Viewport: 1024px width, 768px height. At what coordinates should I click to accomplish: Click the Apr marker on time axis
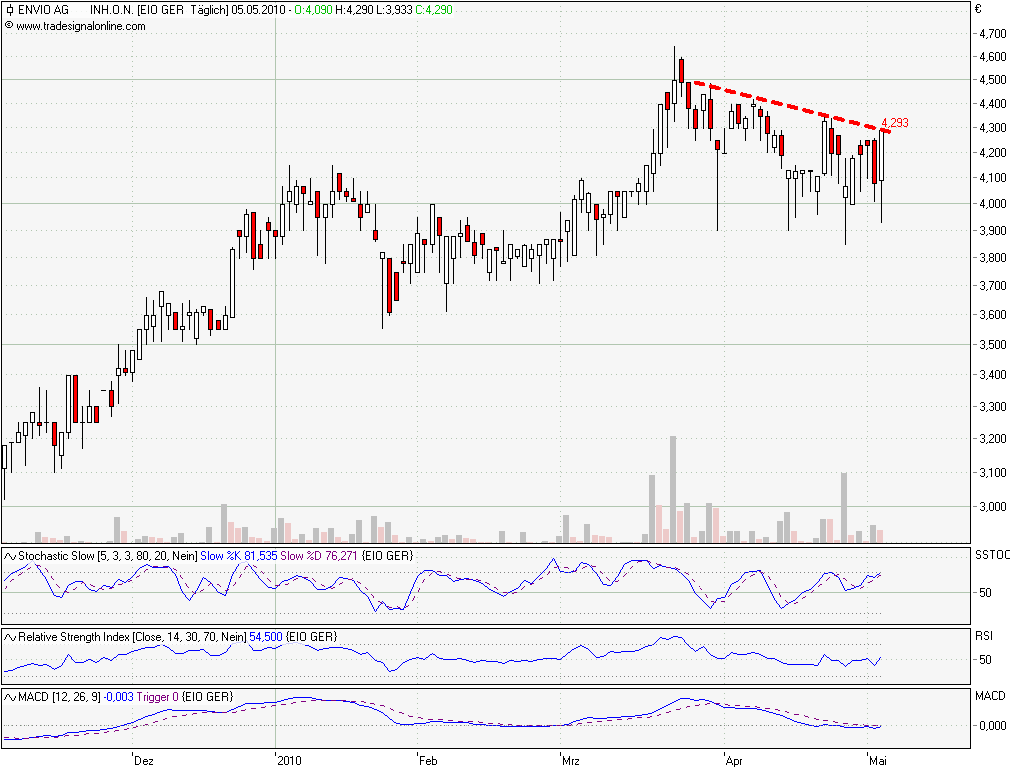coord(734,760)
